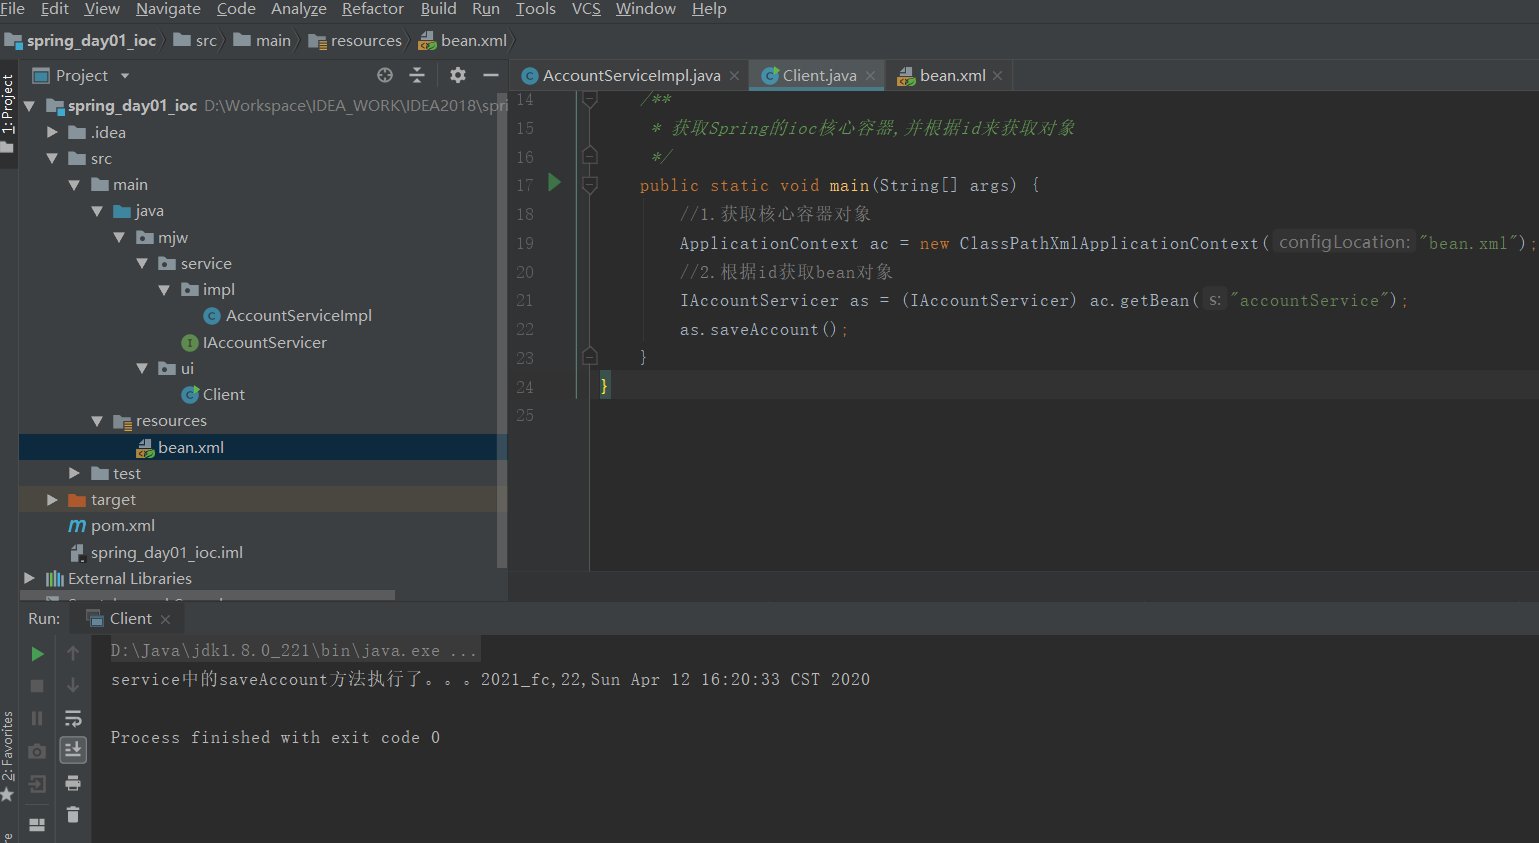Close the AccountServiceImpl.java tab
The height and width of the screenshot is (843, 1539).
click(735, 76)
